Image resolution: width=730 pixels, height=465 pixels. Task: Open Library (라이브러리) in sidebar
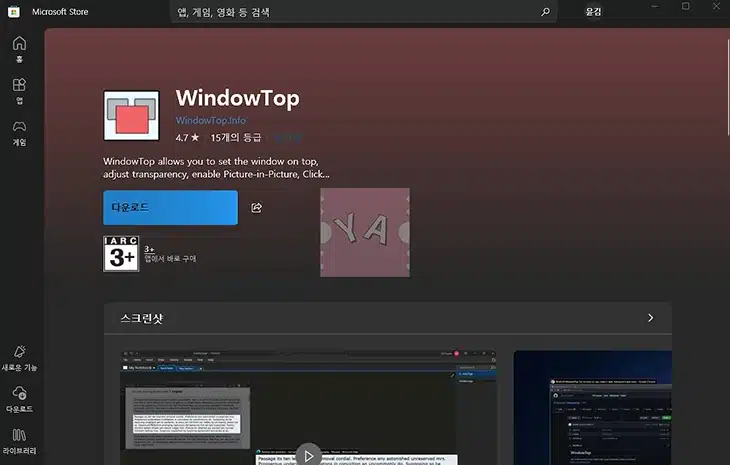pyautogui.click(x=19, y=441)
